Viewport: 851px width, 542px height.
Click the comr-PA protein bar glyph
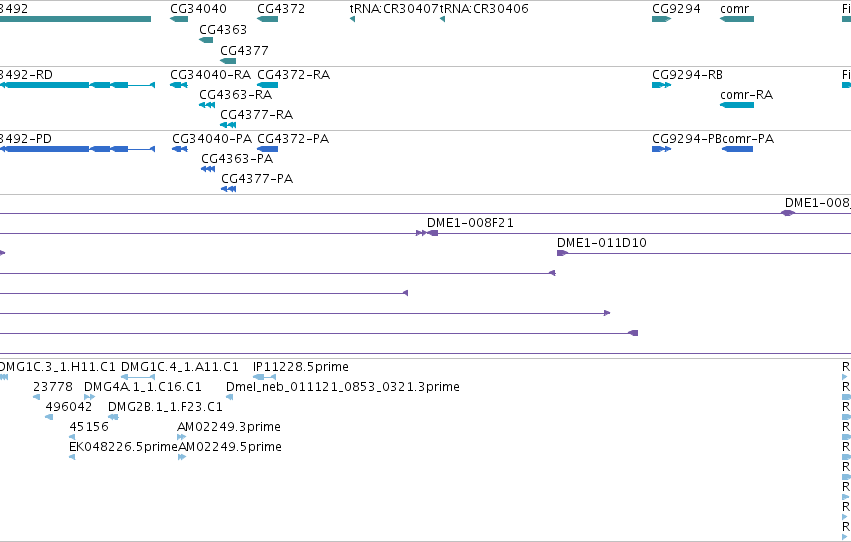point(738,149)
